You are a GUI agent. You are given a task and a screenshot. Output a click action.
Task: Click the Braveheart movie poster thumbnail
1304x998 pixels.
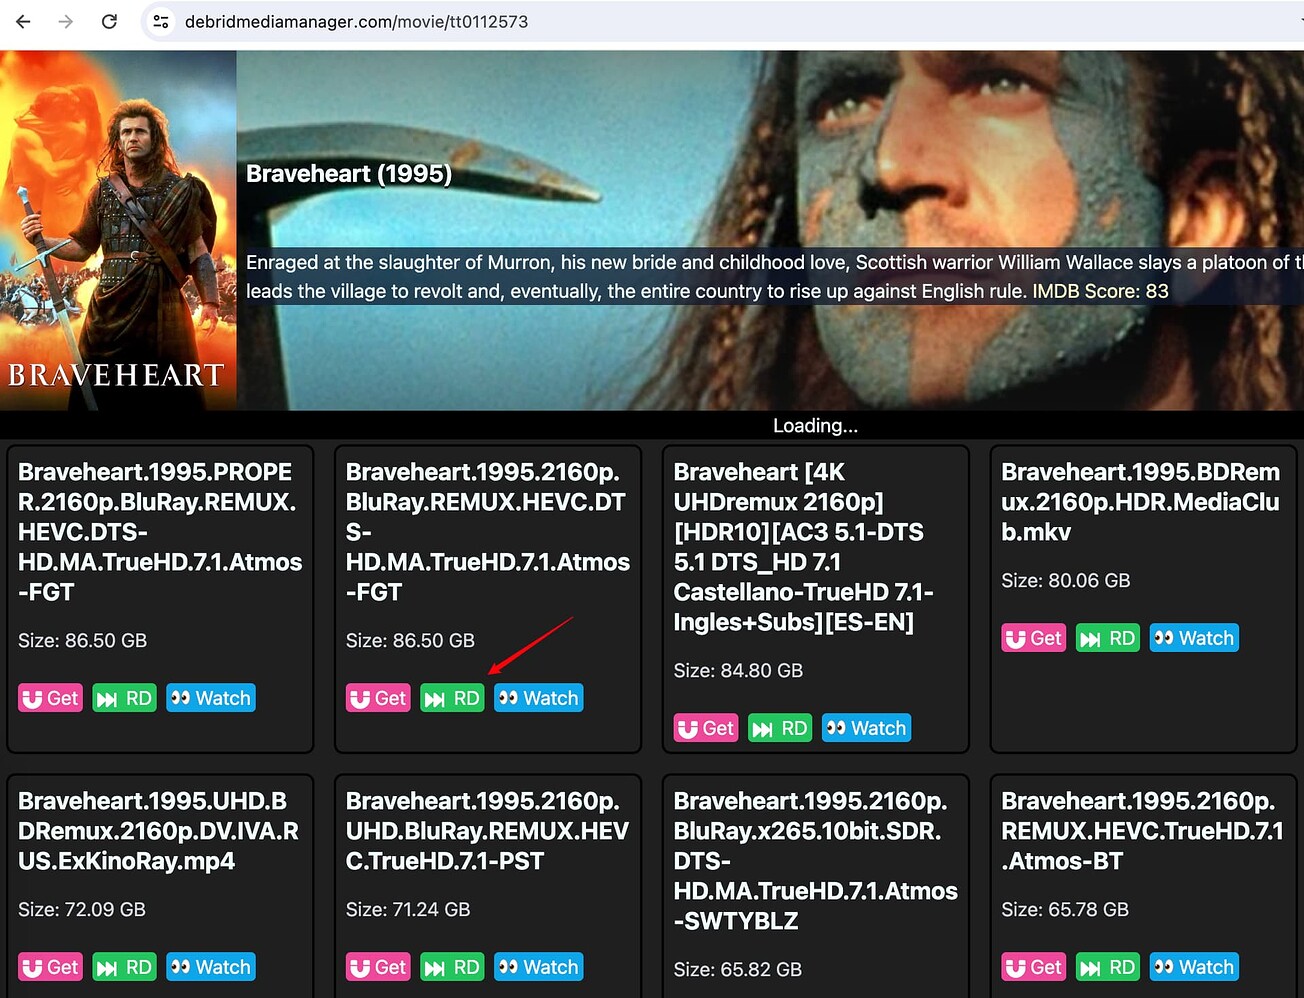tap(118, 230)
